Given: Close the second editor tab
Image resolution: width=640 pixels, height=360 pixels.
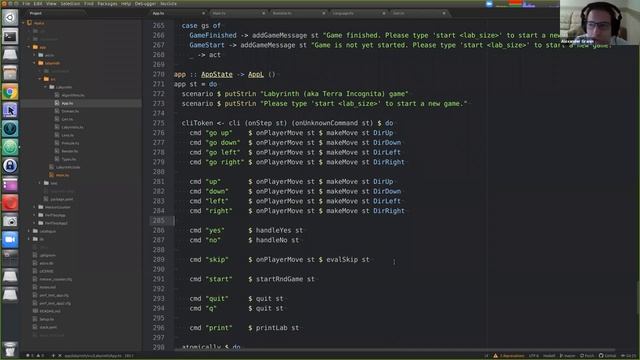Looking at the screenshot, I should [264, 13].
